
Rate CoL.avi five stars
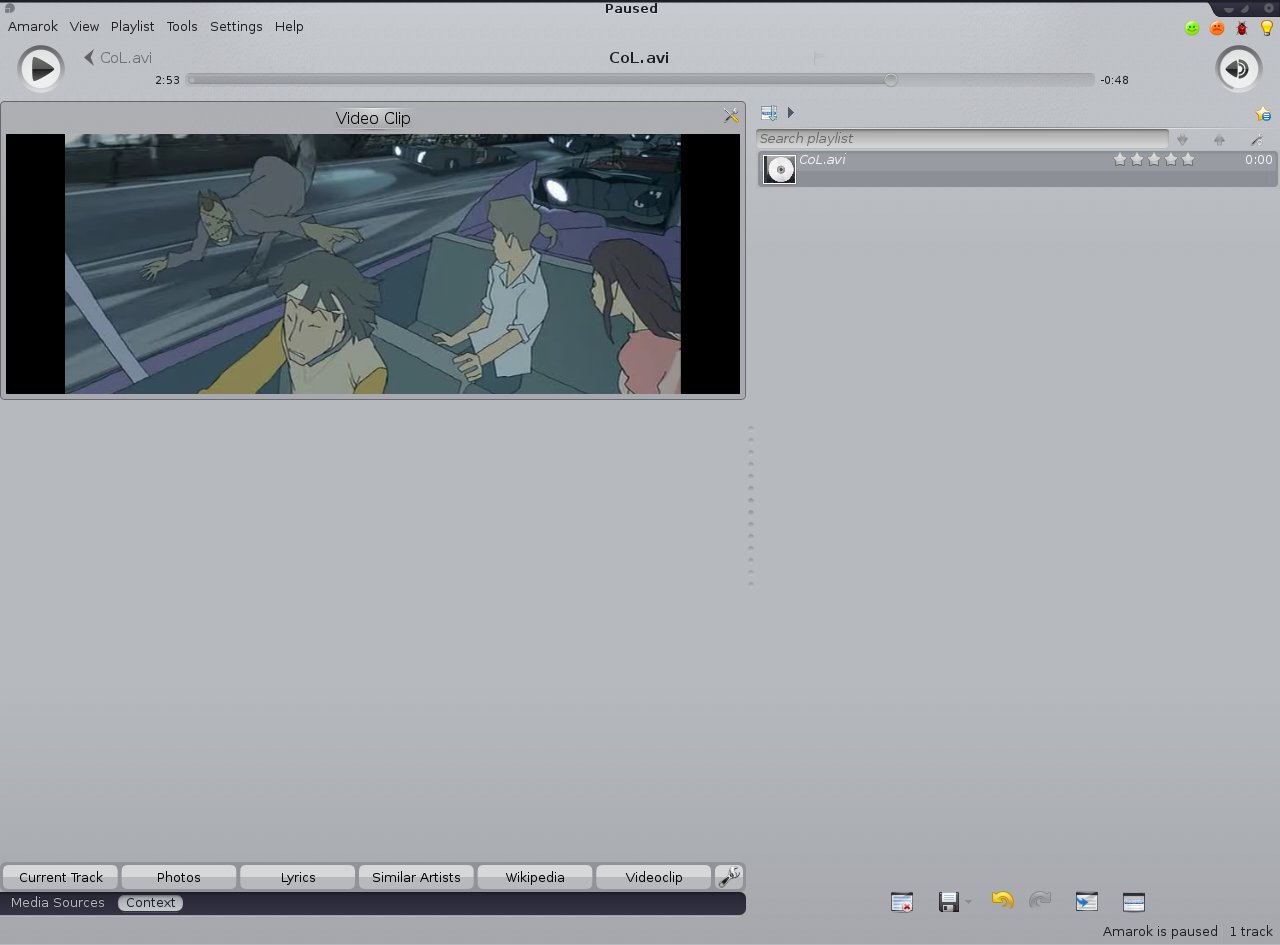(x=1188, y=159)
